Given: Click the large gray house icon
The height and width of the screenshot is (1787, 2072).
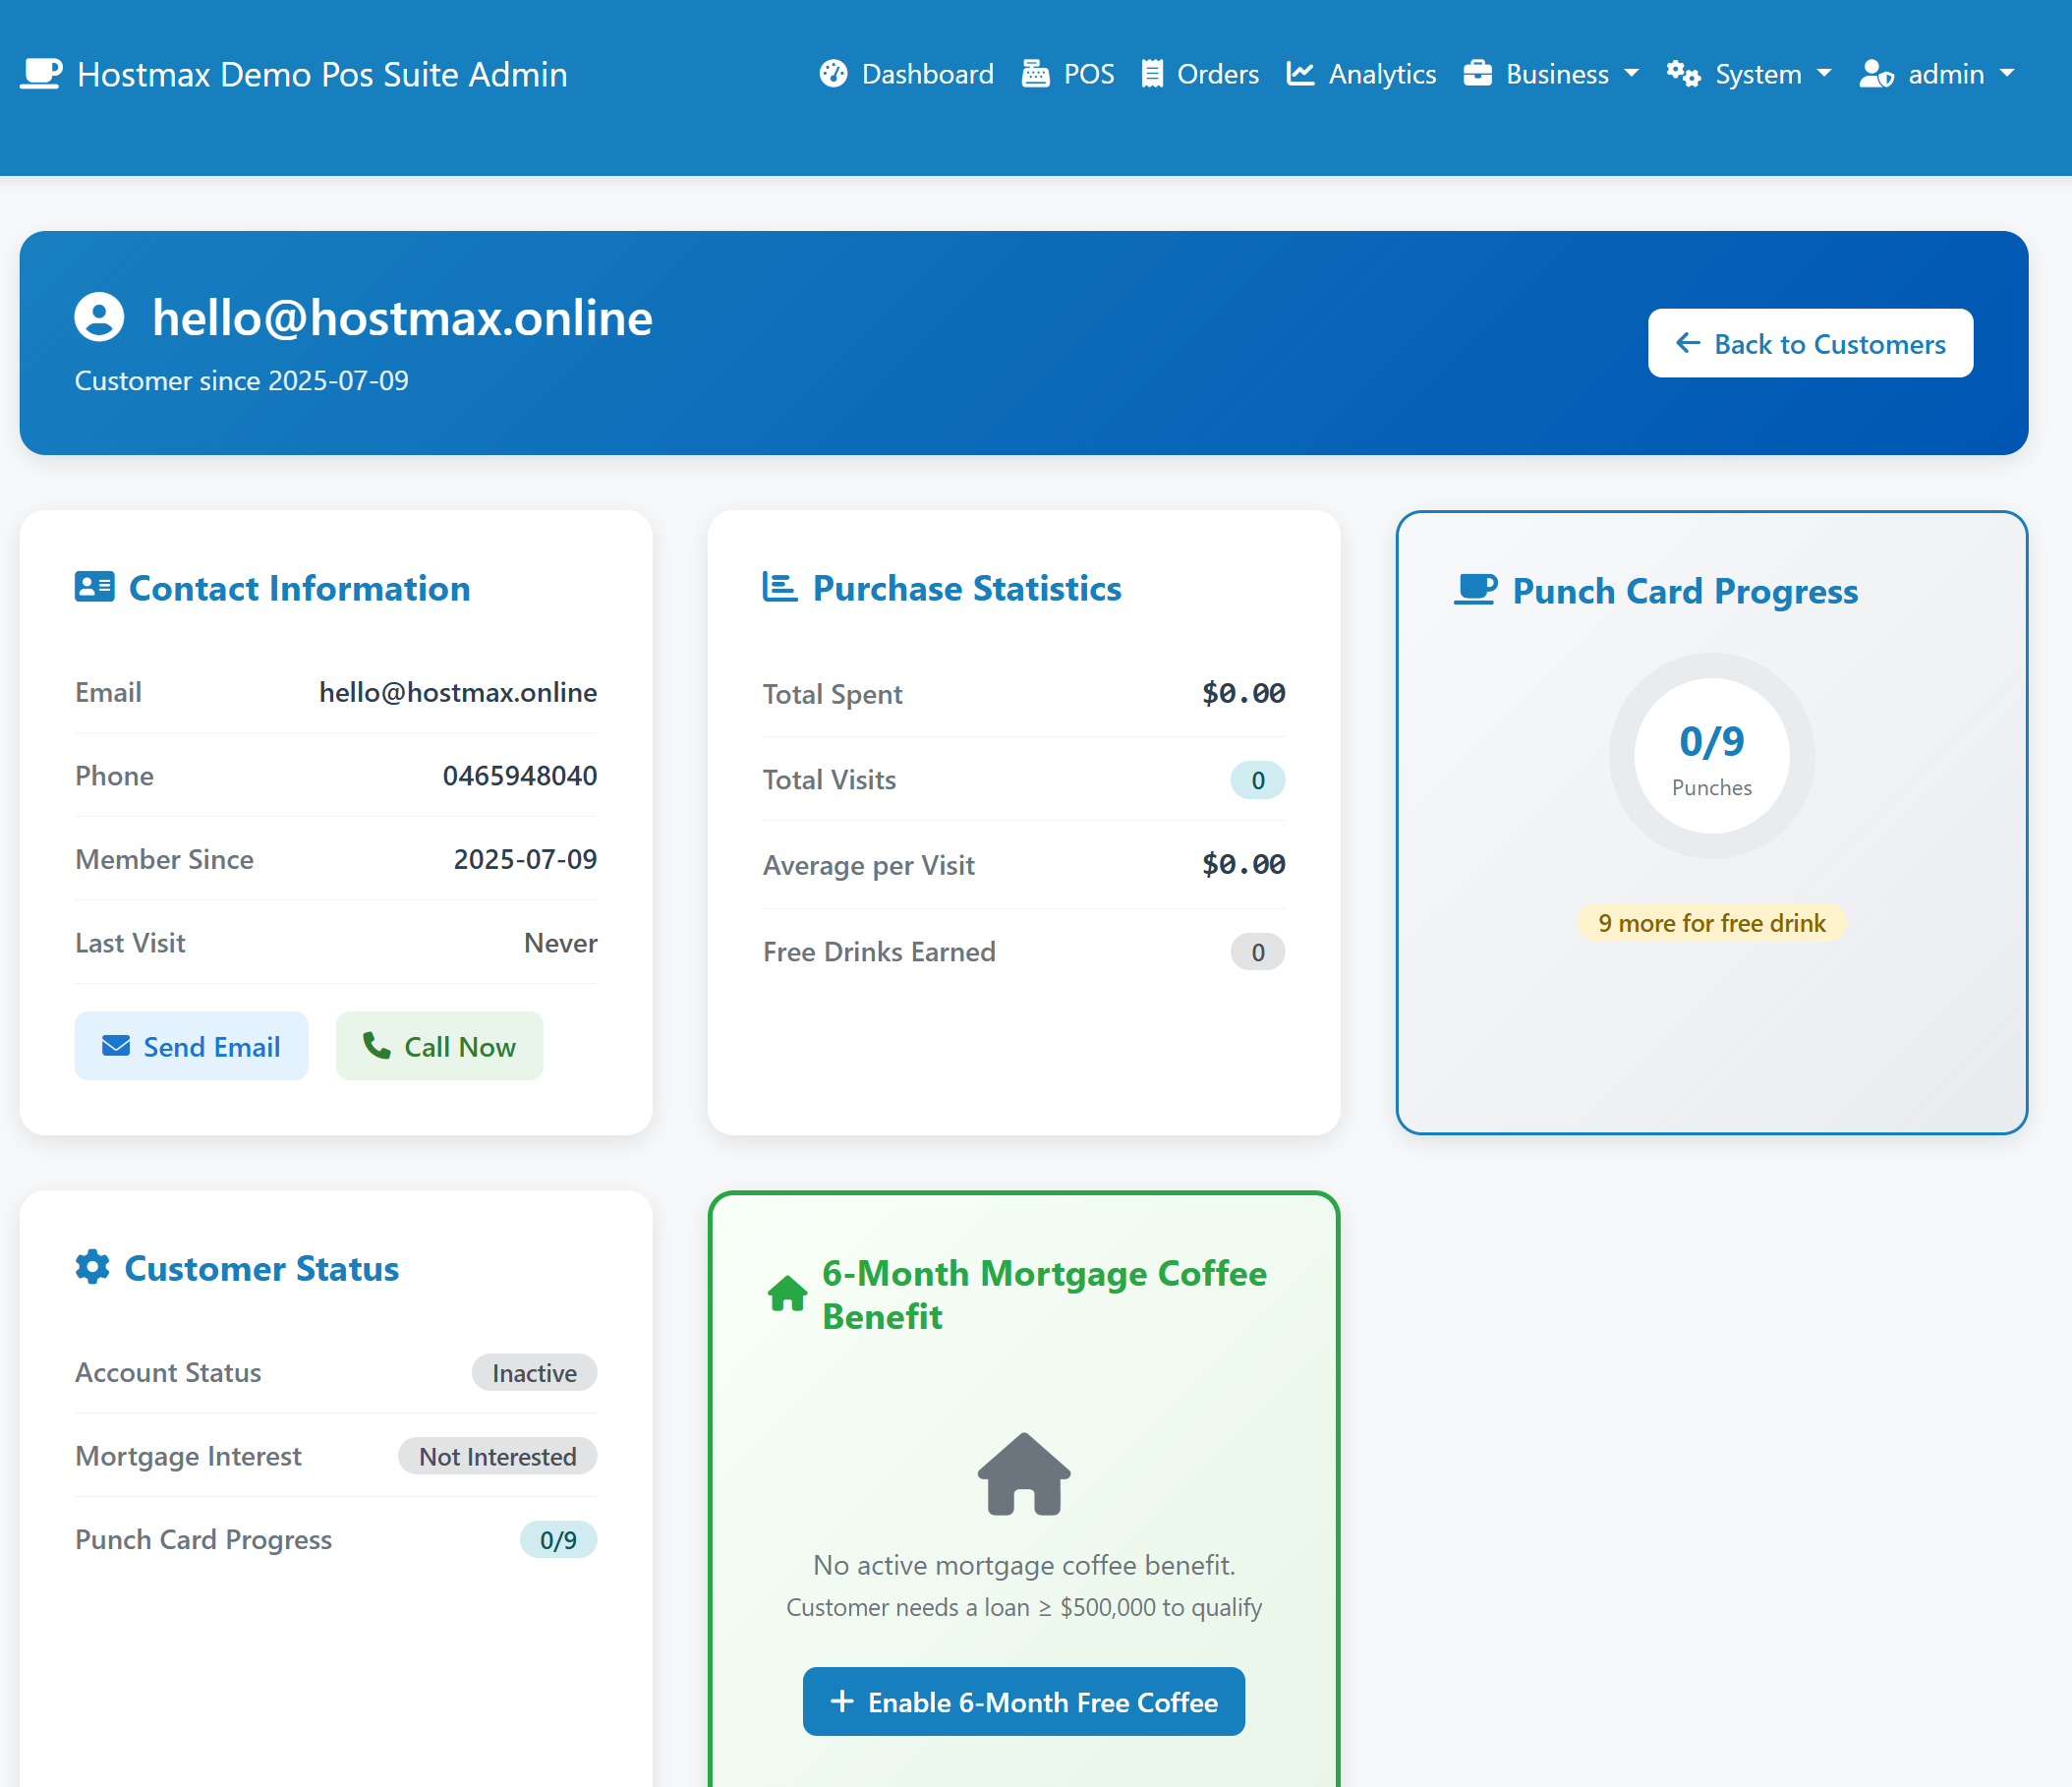Looking at the screenshot, I should pyautogui.click(x=1023, y=1474).
